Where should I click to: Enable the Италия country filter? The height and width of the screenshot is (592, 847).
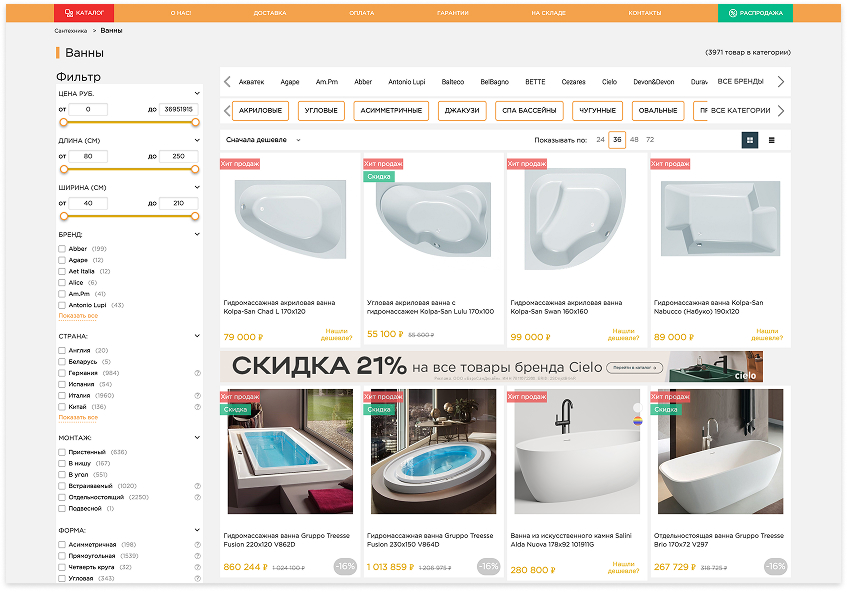point(62,396)
